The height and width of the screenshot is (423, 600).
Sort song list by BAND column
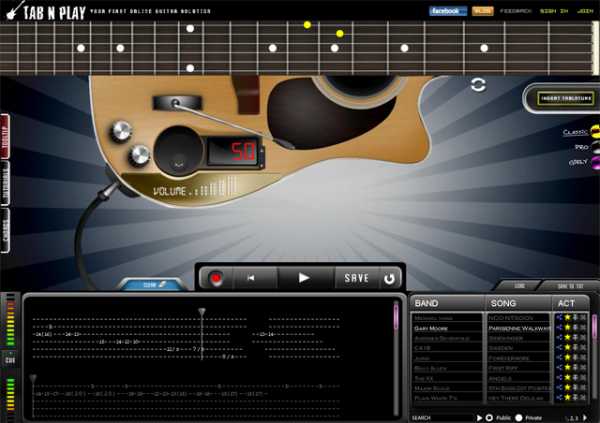tap(448, 304)
